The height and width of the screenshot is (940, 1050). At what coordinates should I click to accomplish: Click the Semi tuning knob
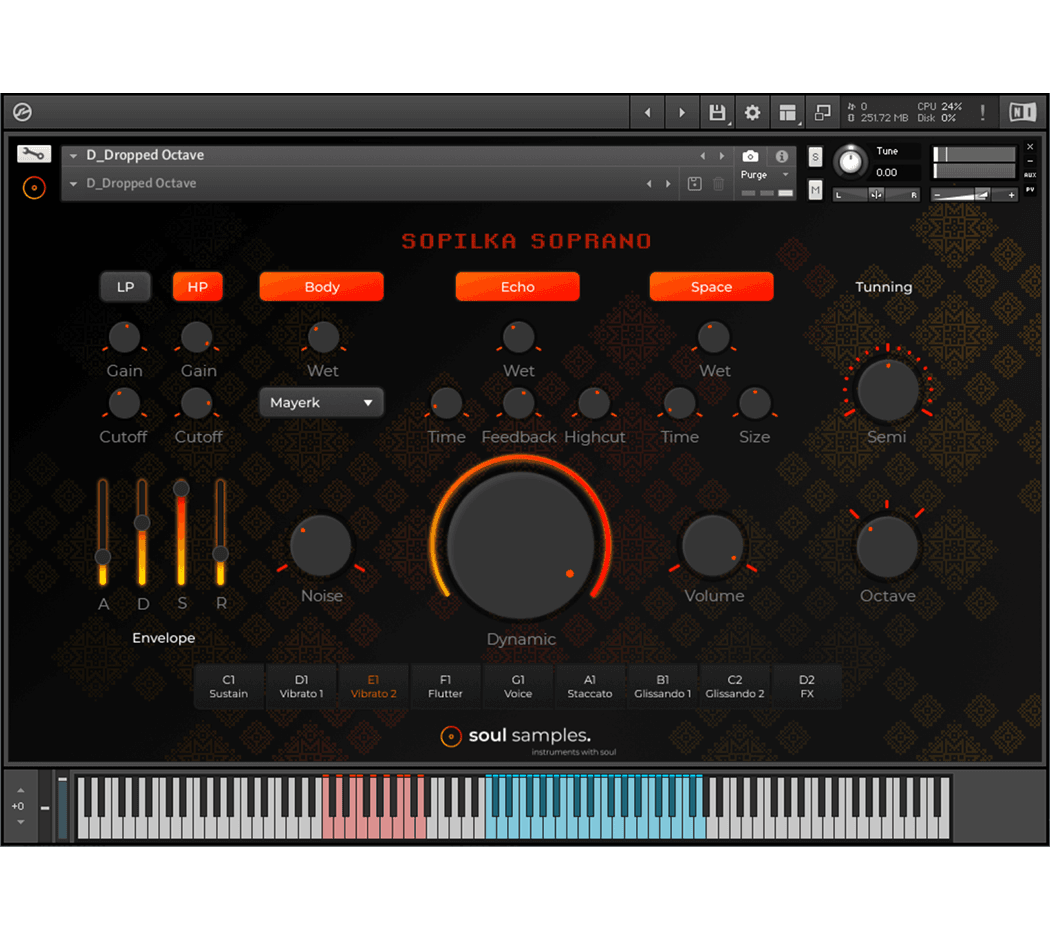[888, 391]
